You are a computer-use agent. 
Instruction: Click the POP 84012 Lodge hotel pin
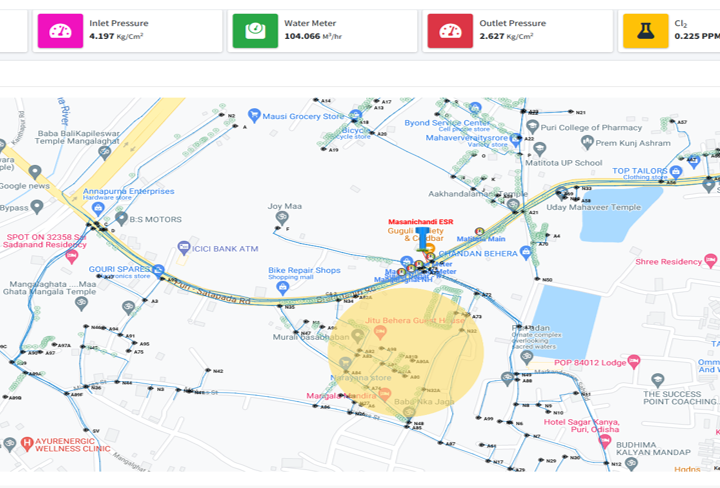(587, 362)
